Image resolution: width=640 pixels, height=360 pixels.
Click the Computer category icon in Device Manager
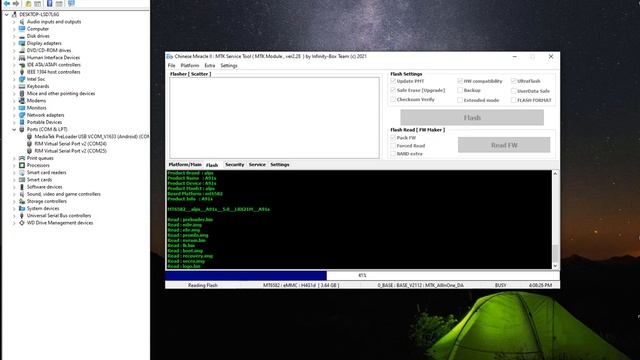[x=22, y=29]
